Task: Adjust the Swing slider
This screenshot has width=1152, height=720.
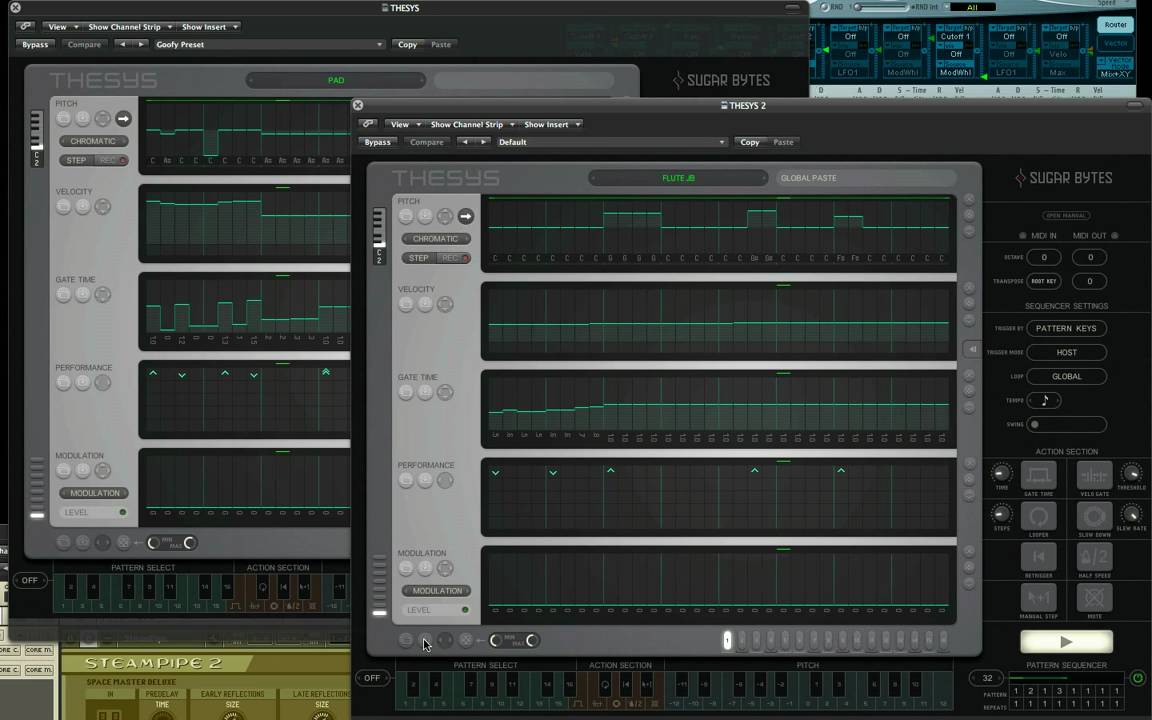Action: [x=1066, y=425]
